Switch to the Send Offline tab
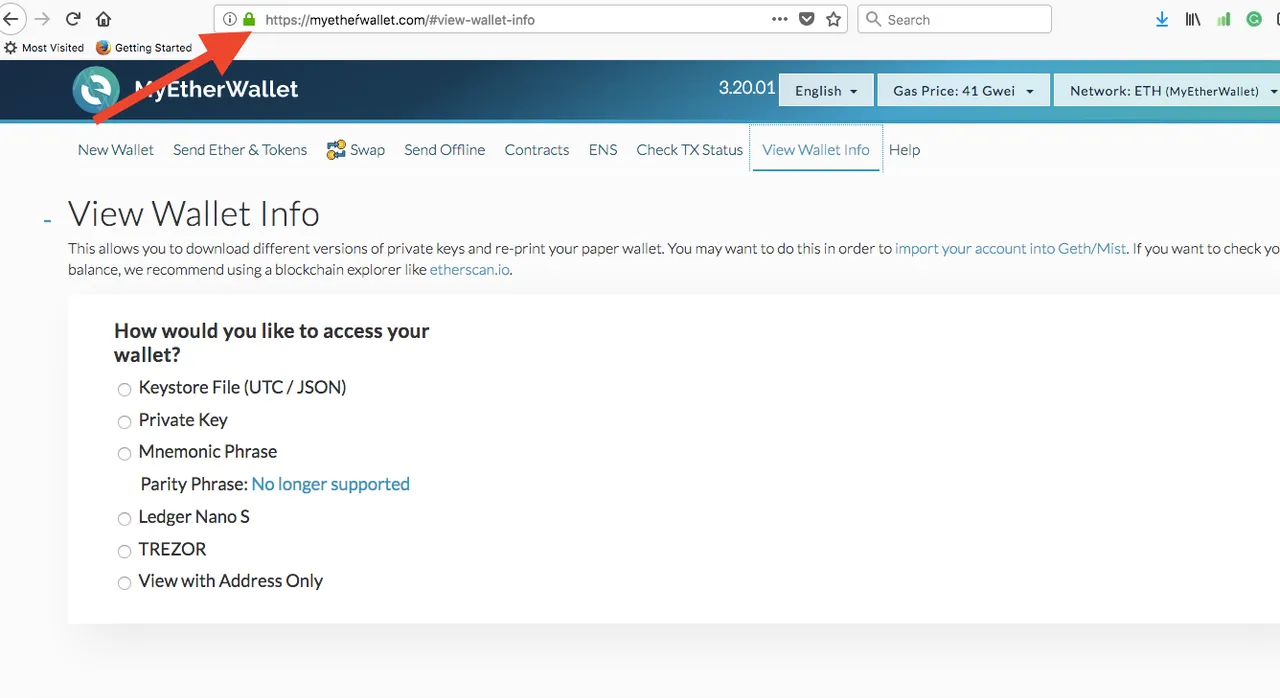1280x698 pixels. pos(445,149)
